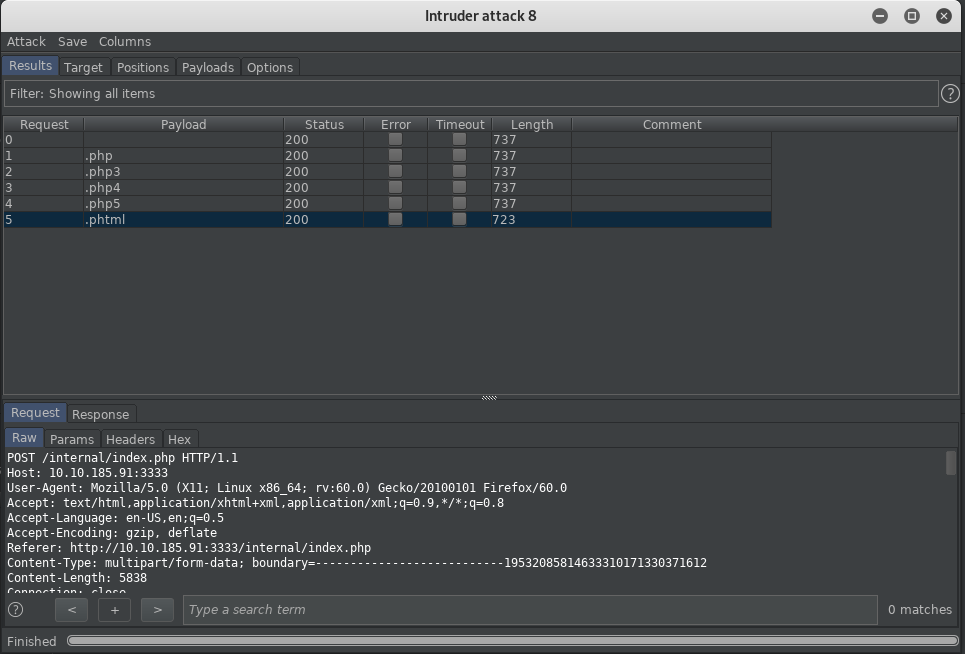Show the Response tab
This screenshot has height=654, width=965.
[x=101, y=414]
